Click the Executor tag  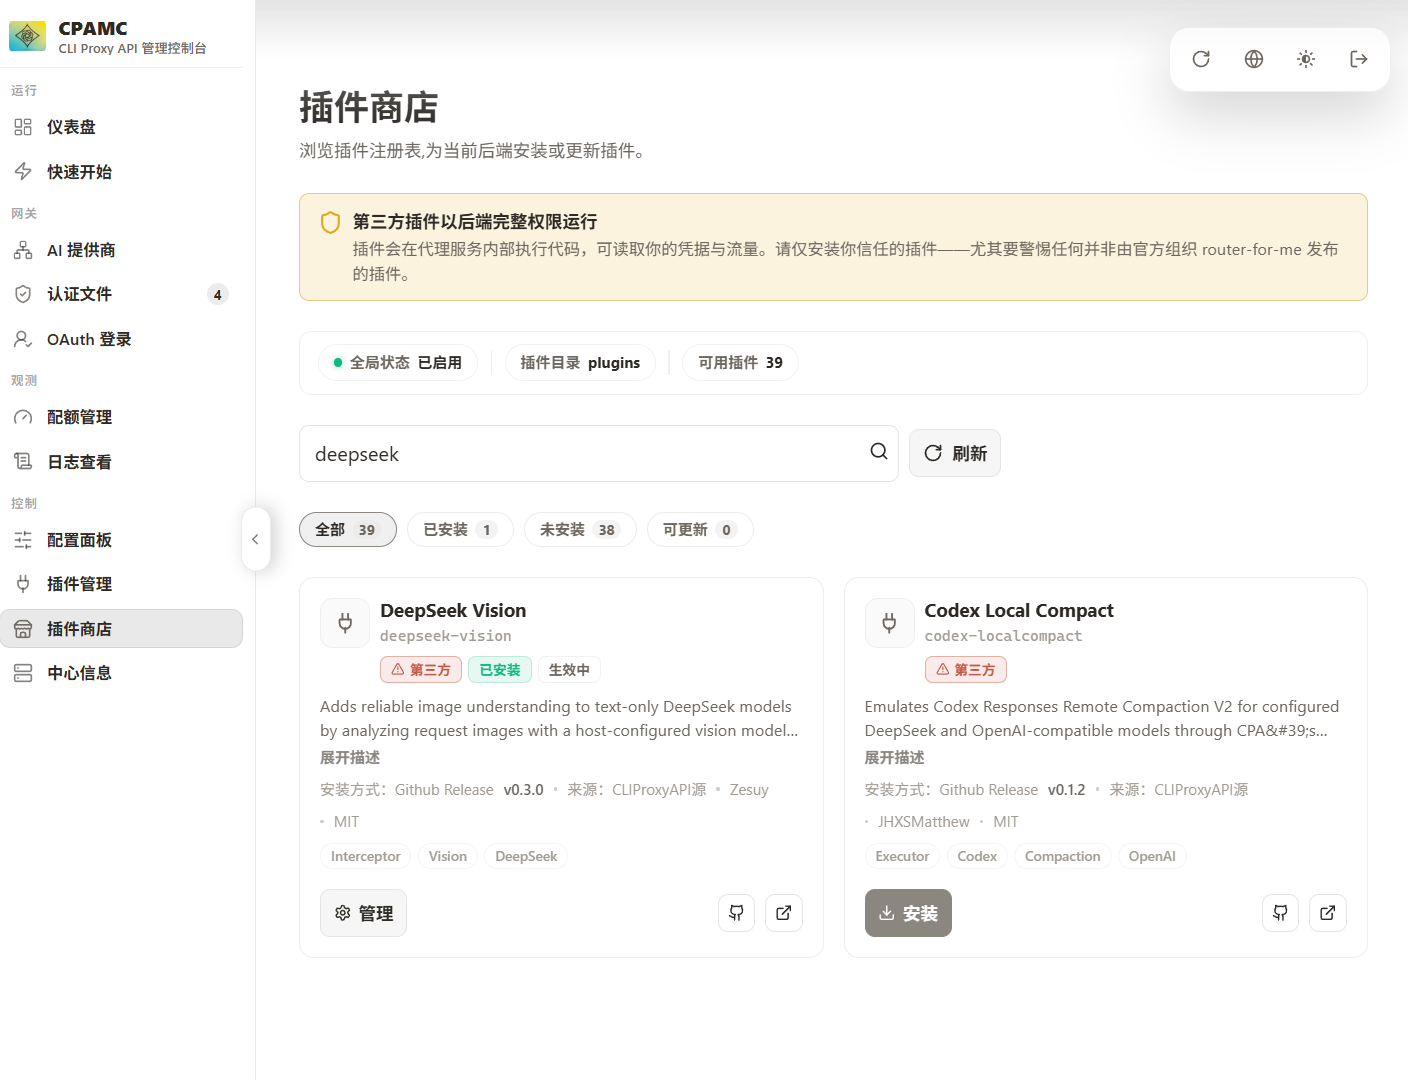coord(902,856)
